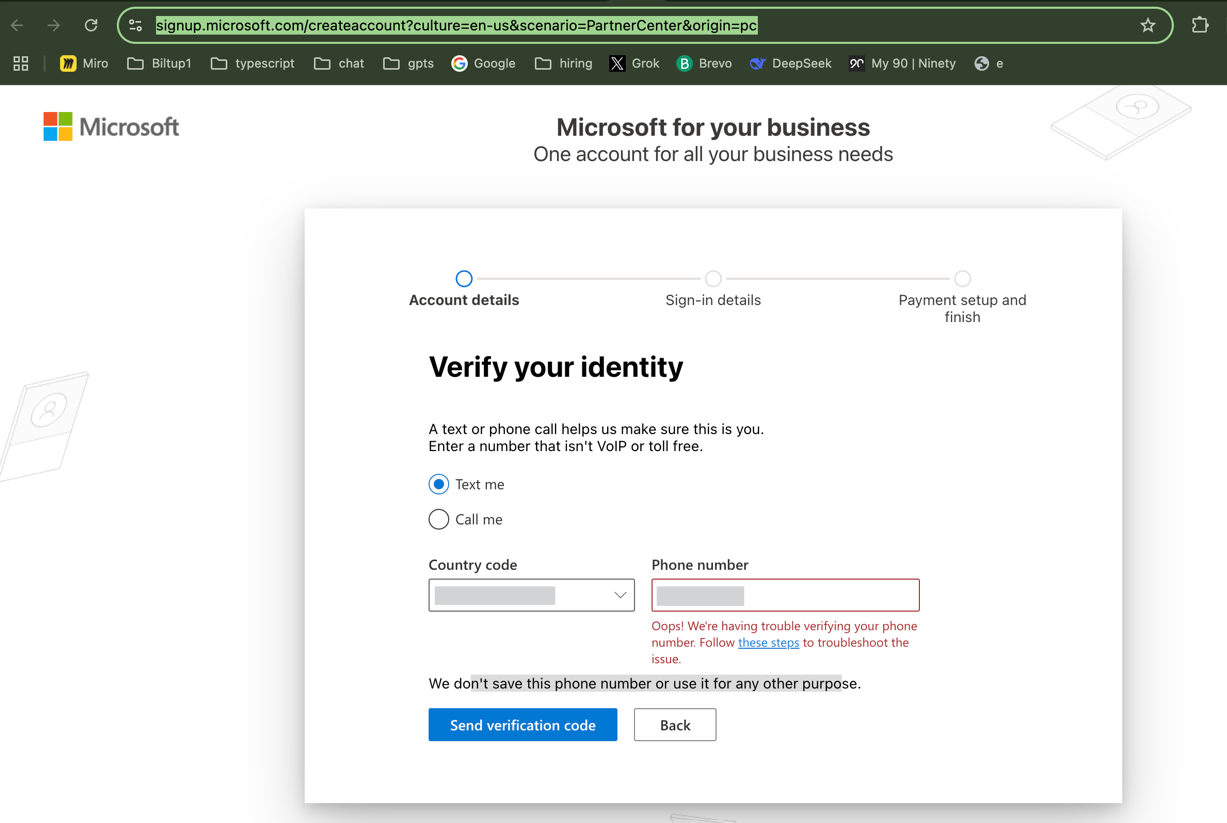Image resolution: width=1227 pixels, height=823 pixels.
Task: Click the site permissions icon in address bar
Action: [135, 25]
